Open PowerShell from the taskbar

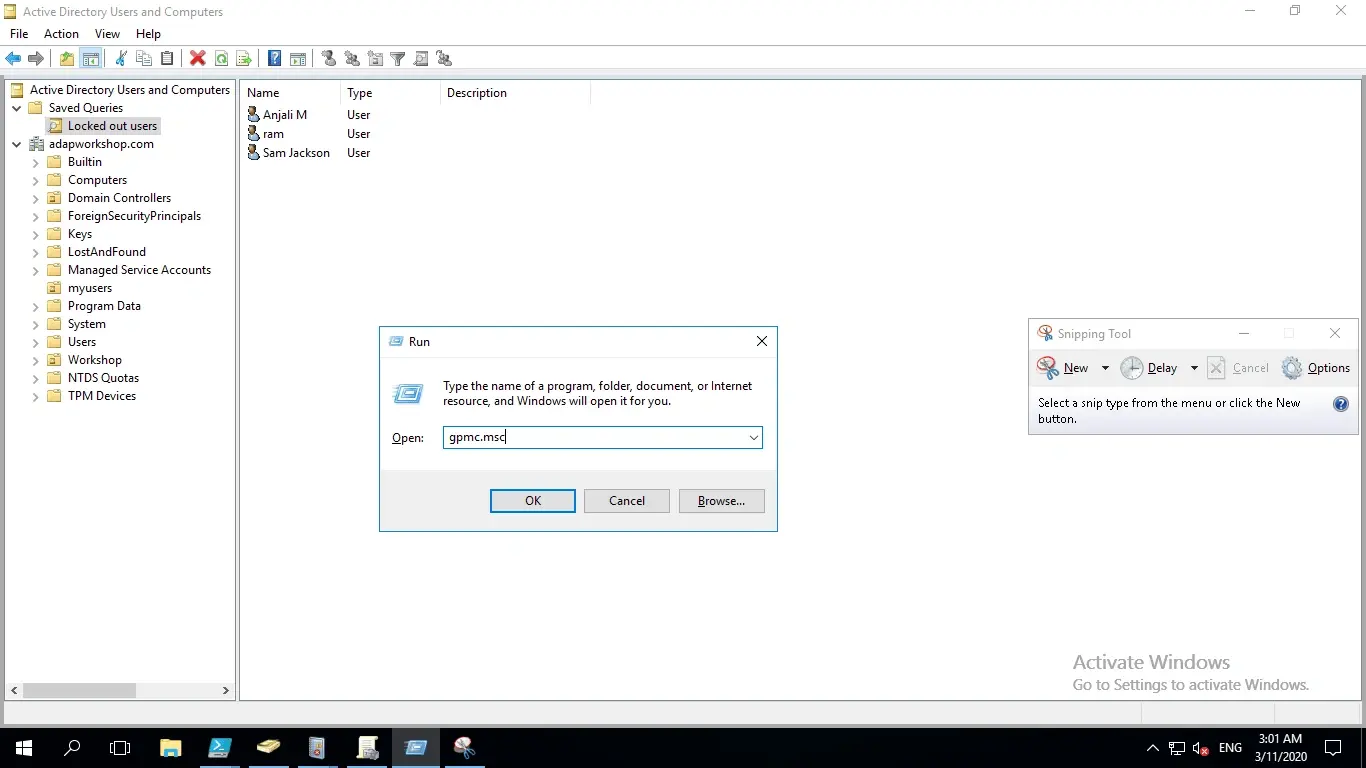click(220, 747)
